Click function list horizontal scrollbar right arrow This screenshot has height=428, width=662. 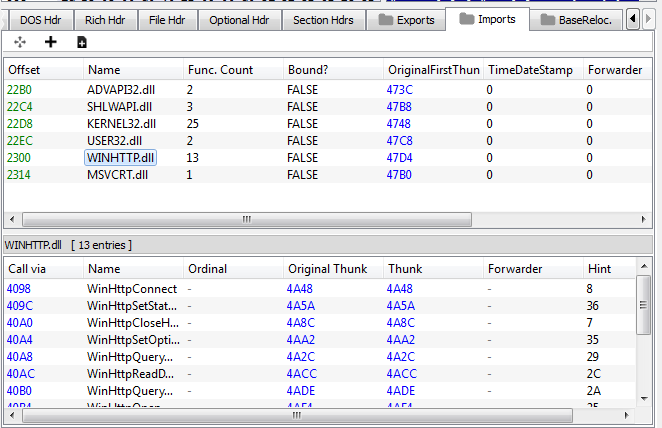627,415
